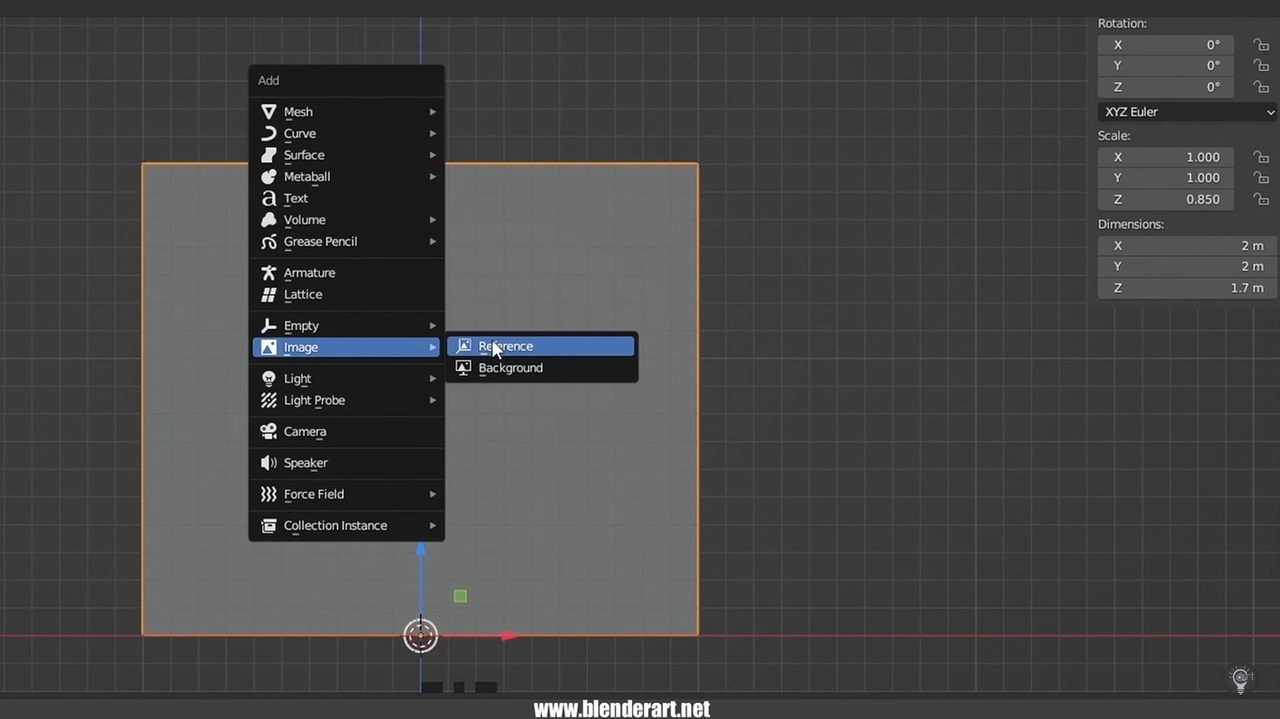1280x719 pixels.
Task: Click the Curve icon in Add menu
Action: (268, 133)
